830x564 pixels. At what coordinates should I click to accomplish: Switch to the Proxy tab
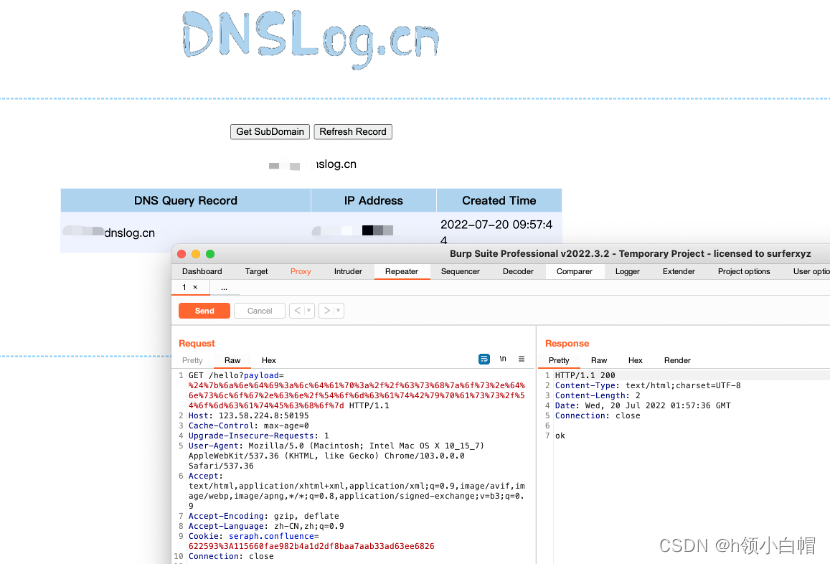point(300,271)
